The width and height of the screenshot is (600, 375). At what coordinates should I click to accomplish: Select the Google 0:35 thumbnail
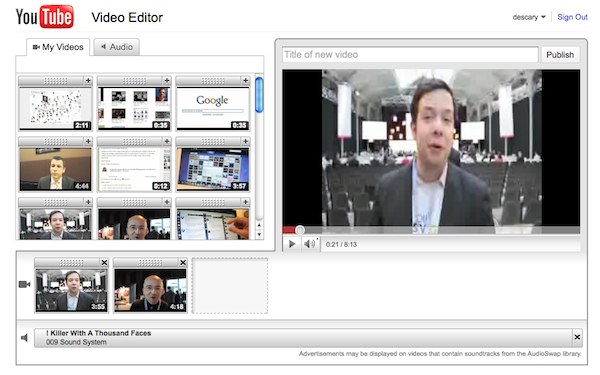[x=213, y=108]
